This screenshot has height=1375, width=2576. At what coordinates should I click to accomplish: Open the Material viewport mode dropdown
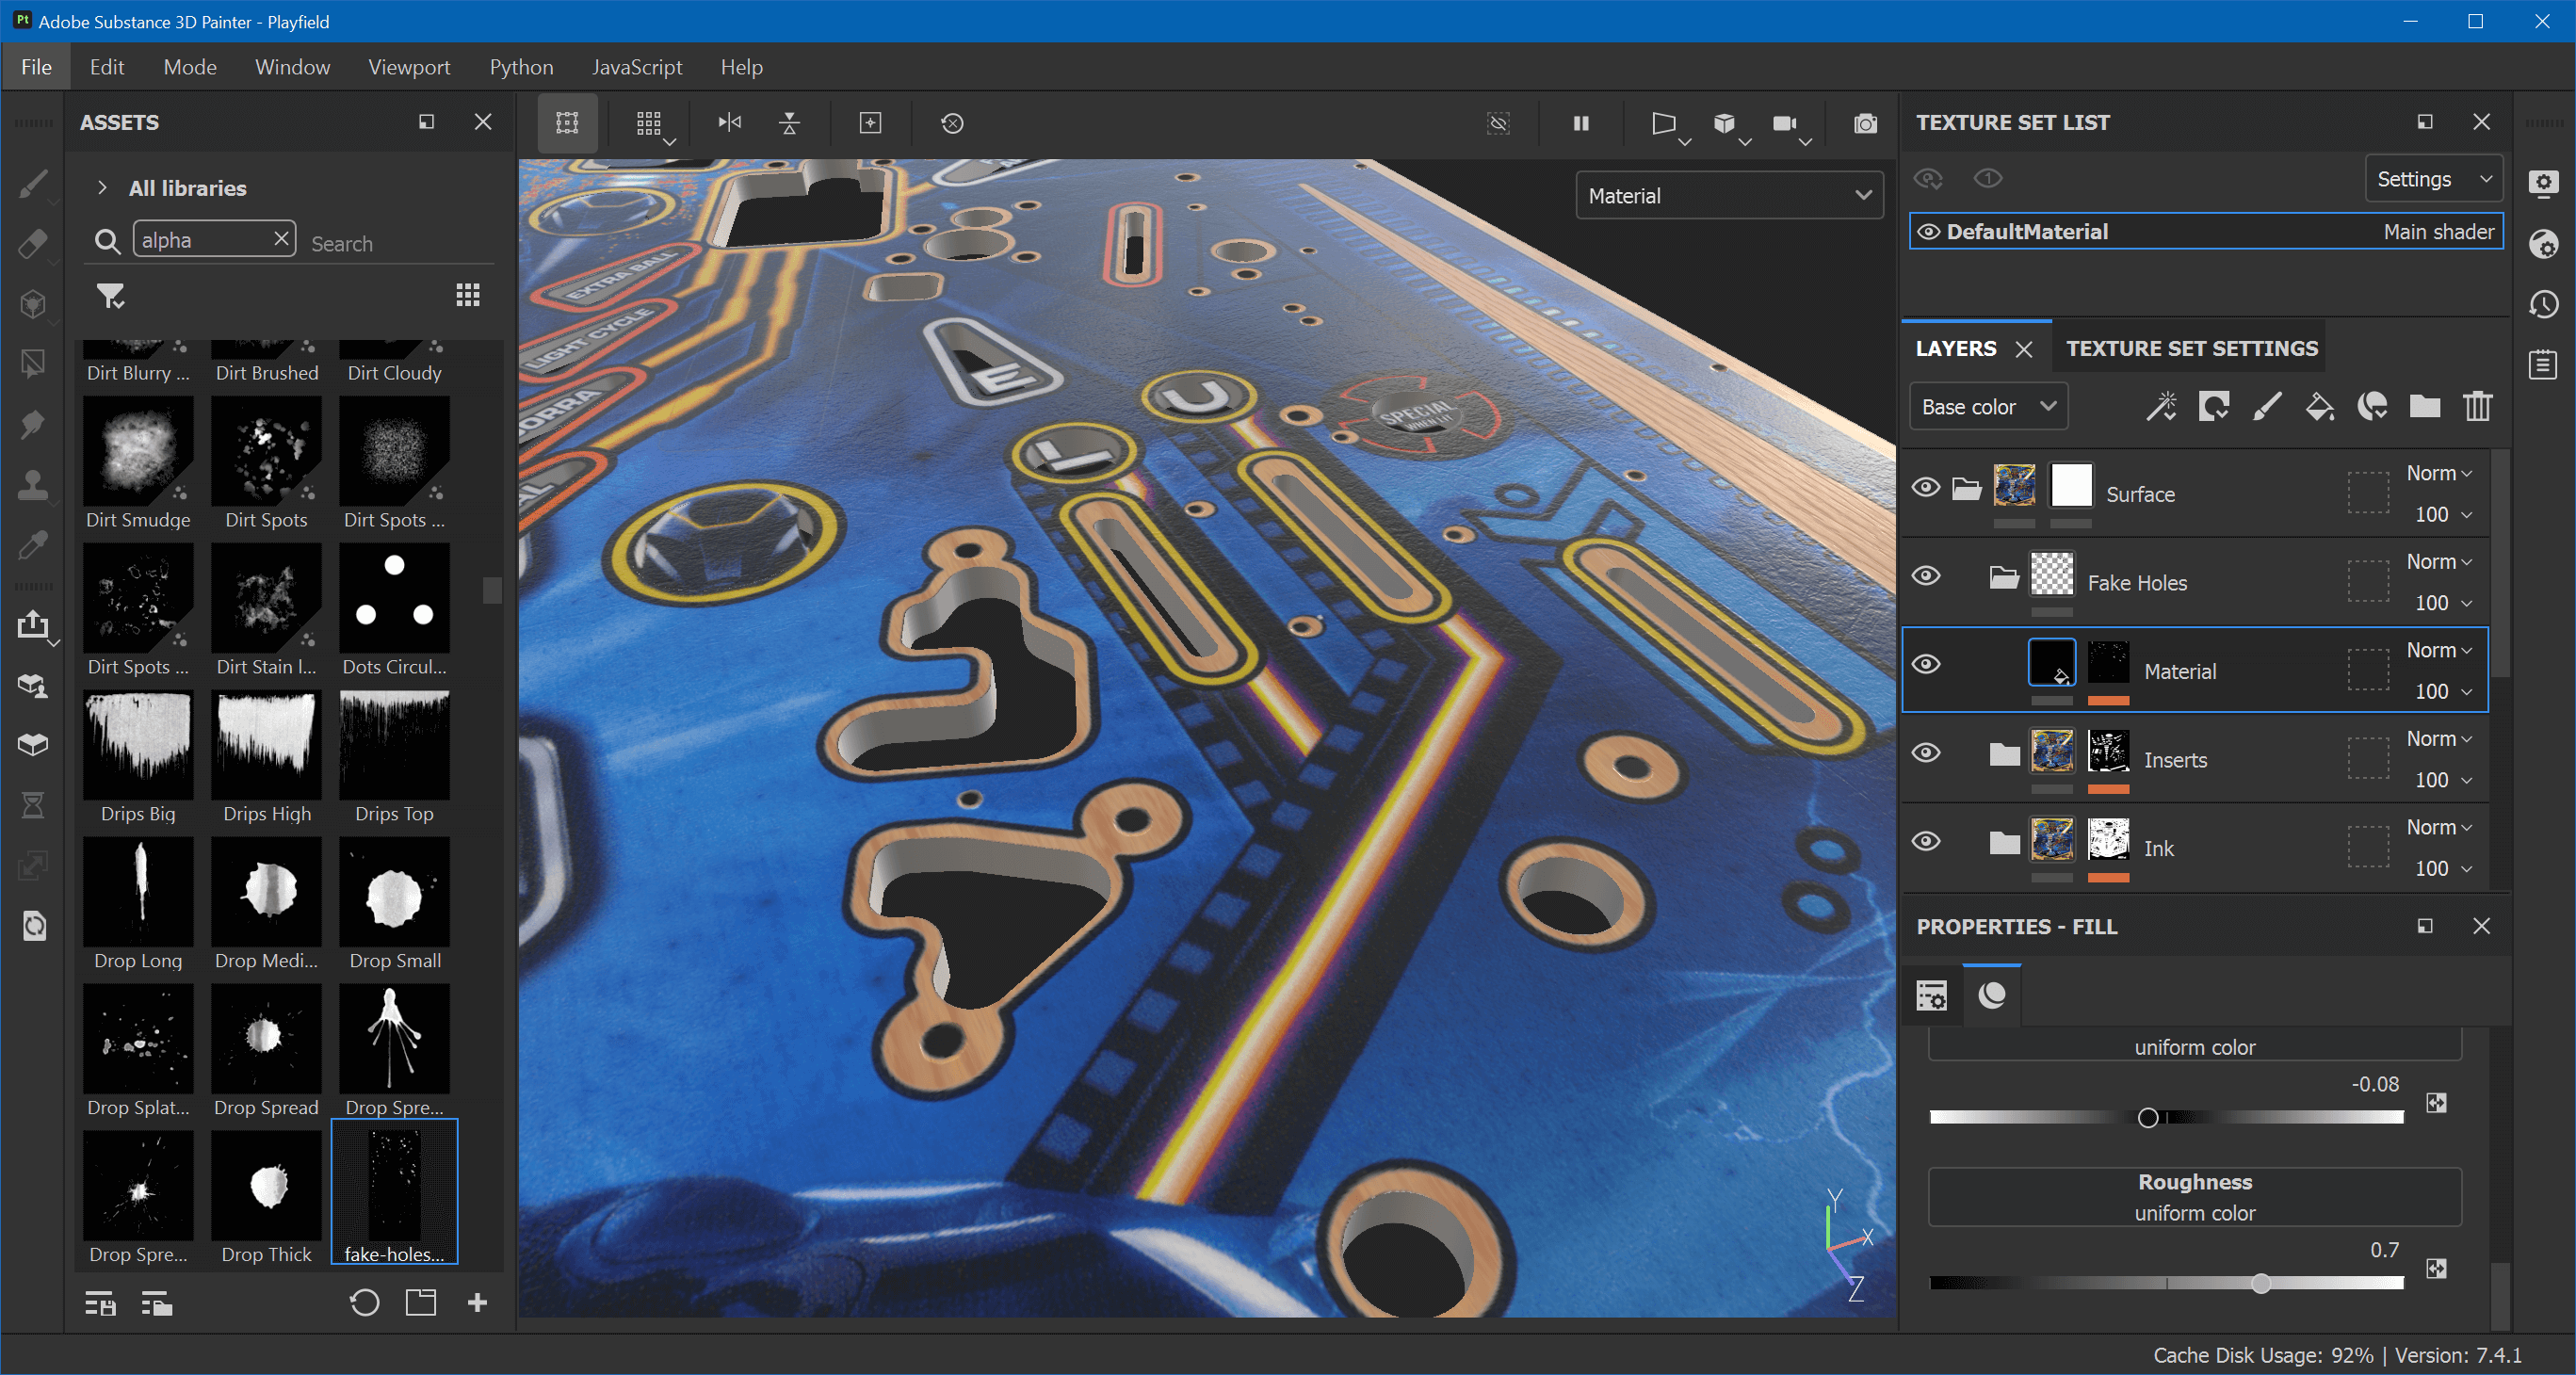pyautogui.click(x=1730, y=196)
